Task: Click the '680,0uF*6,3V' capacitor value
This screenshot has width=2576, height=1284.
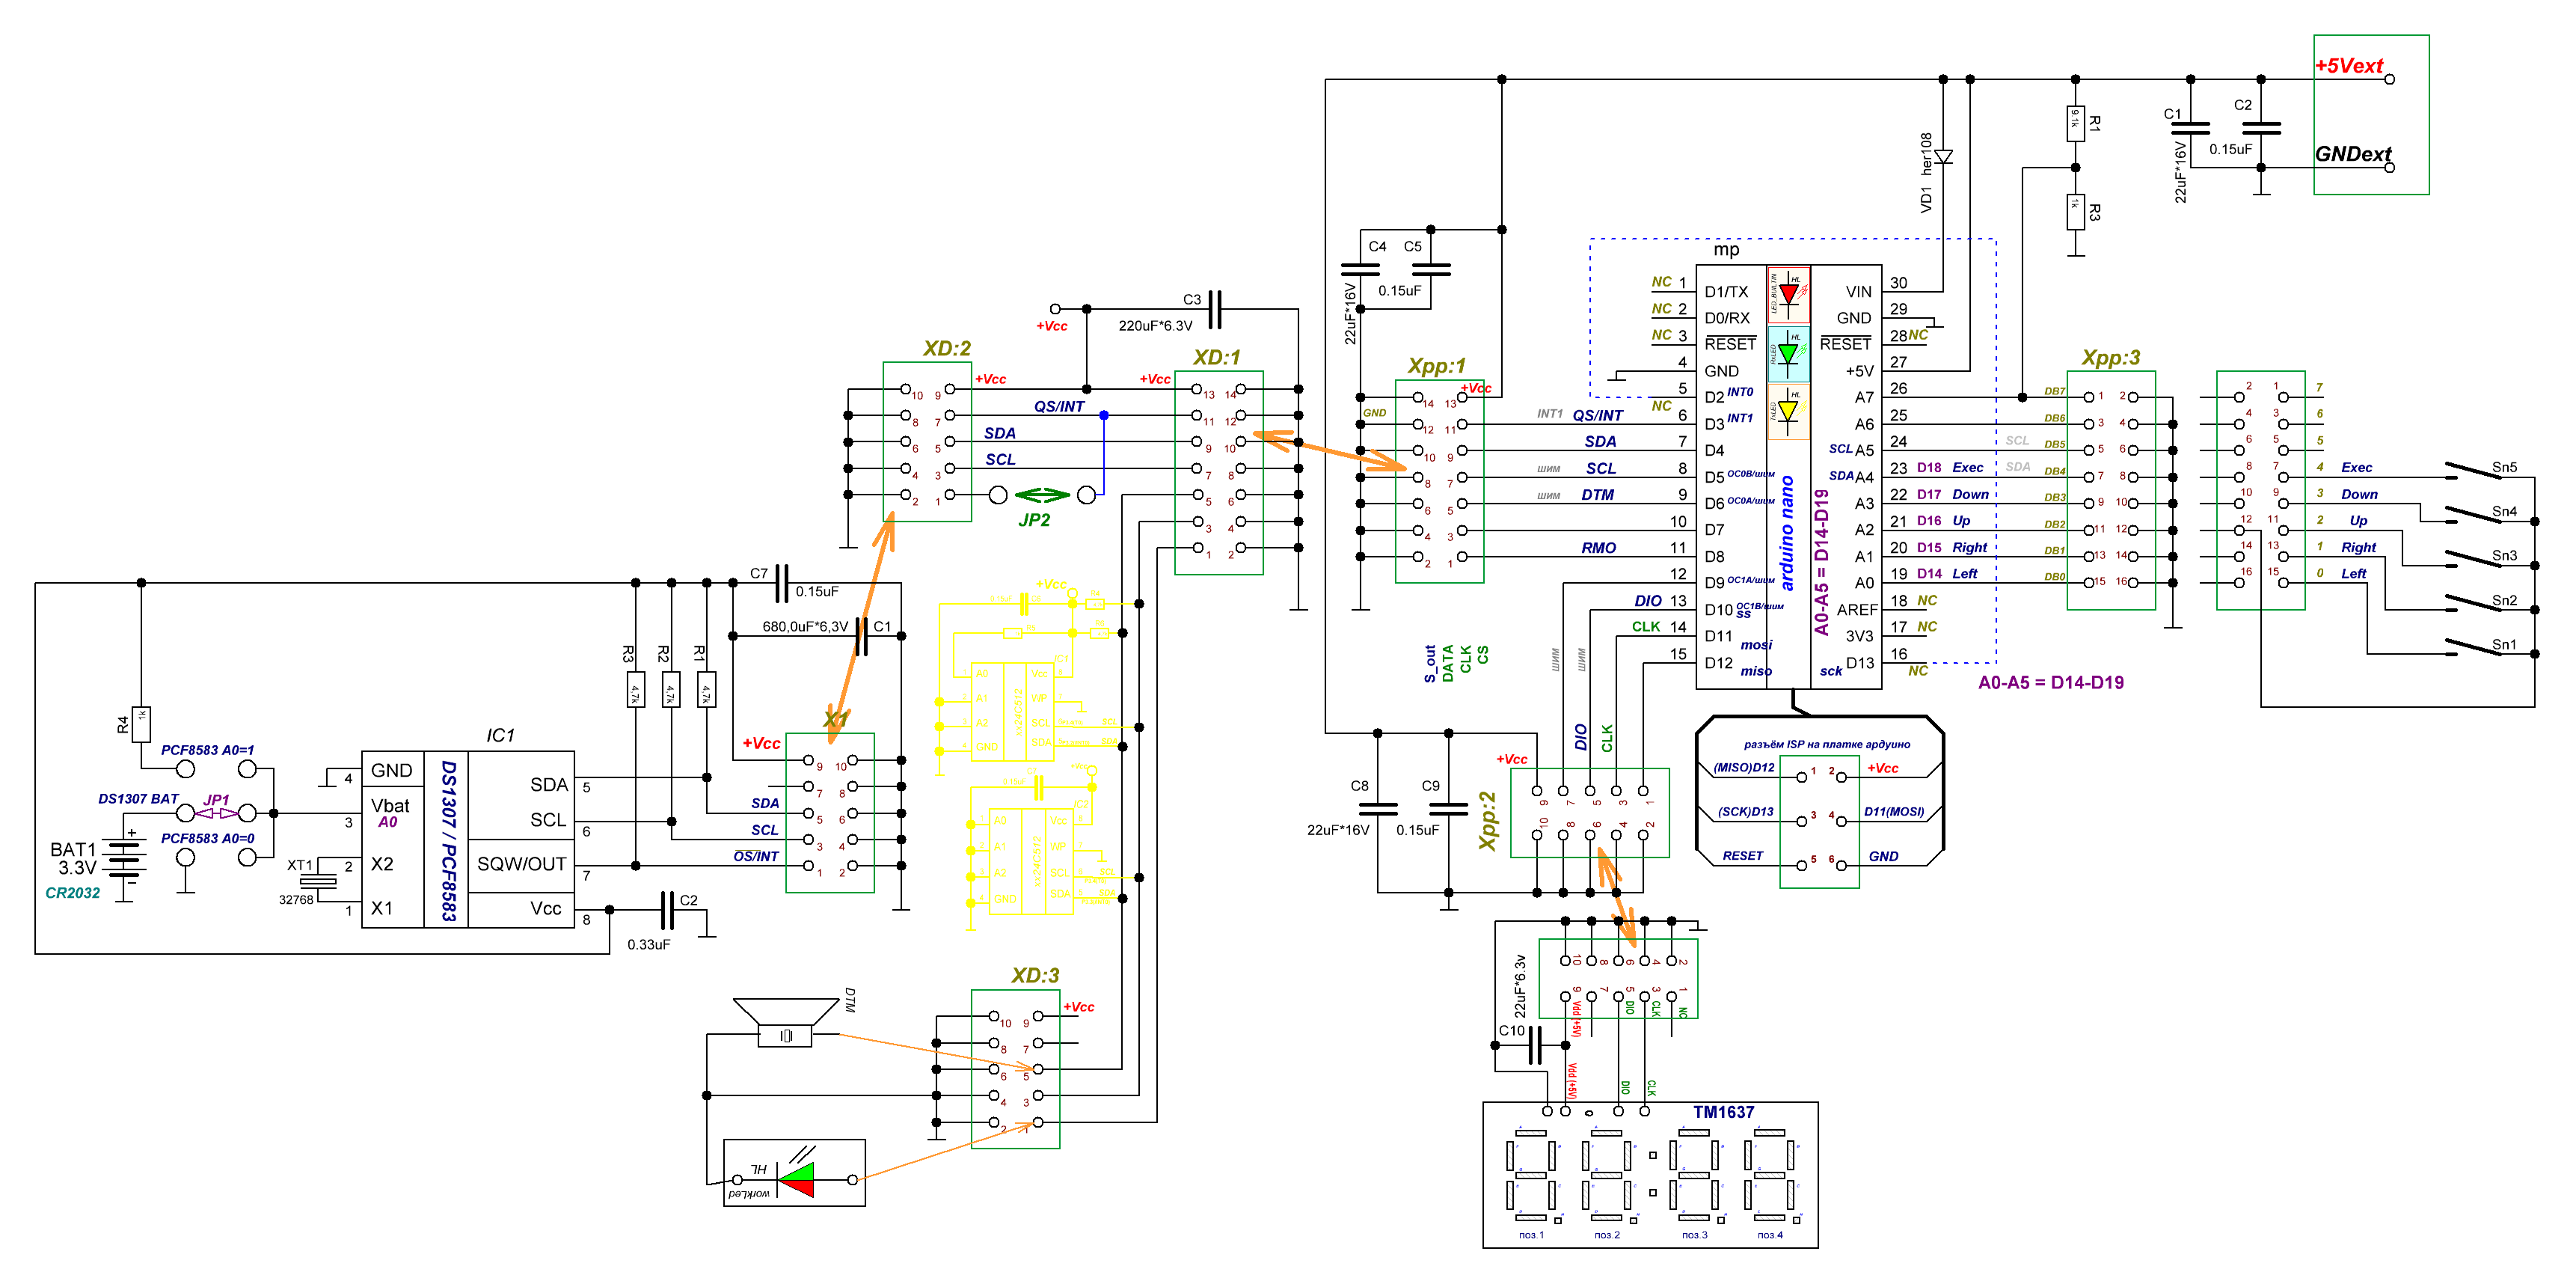Action: (x=805, y=627)
